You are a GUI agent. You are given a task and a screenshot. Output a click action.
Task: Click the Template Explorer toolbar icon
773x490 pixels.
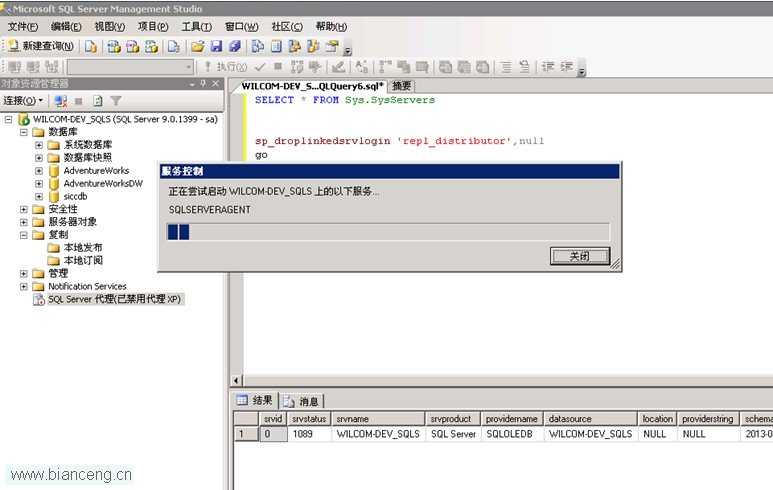click(313, 46)
